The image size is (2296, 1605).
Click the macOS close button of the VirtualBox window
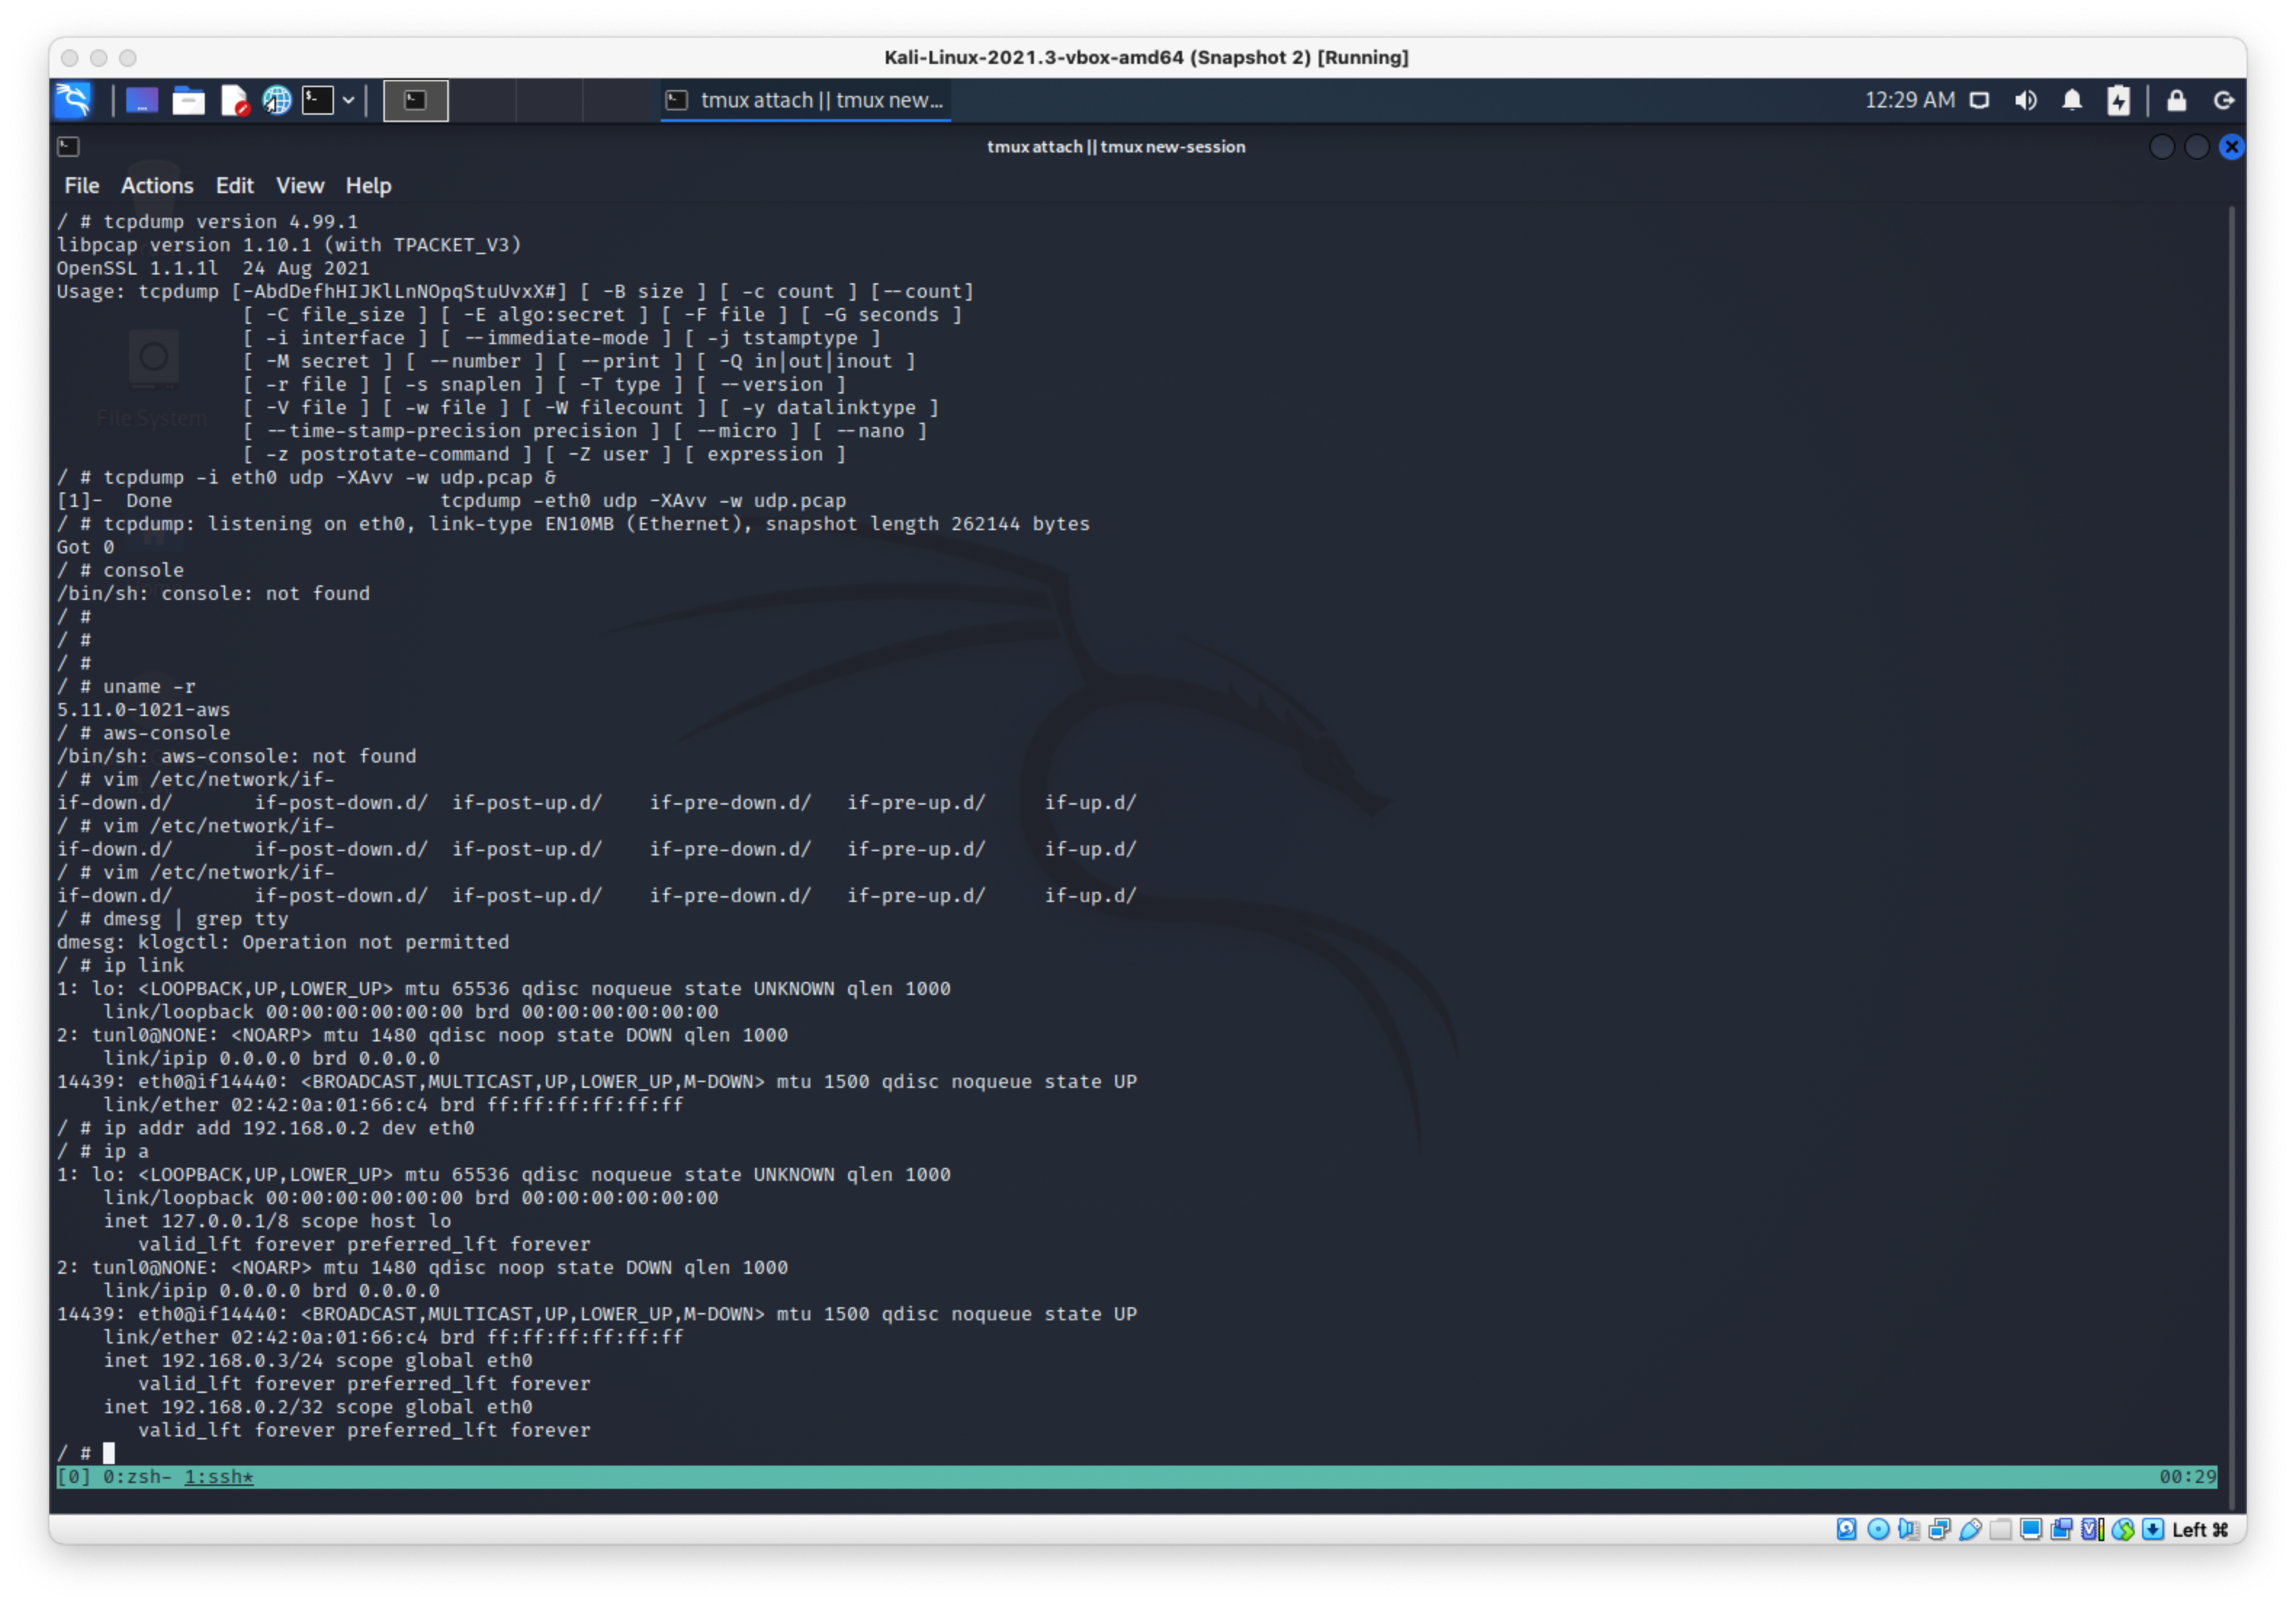(x=70, y=58)
